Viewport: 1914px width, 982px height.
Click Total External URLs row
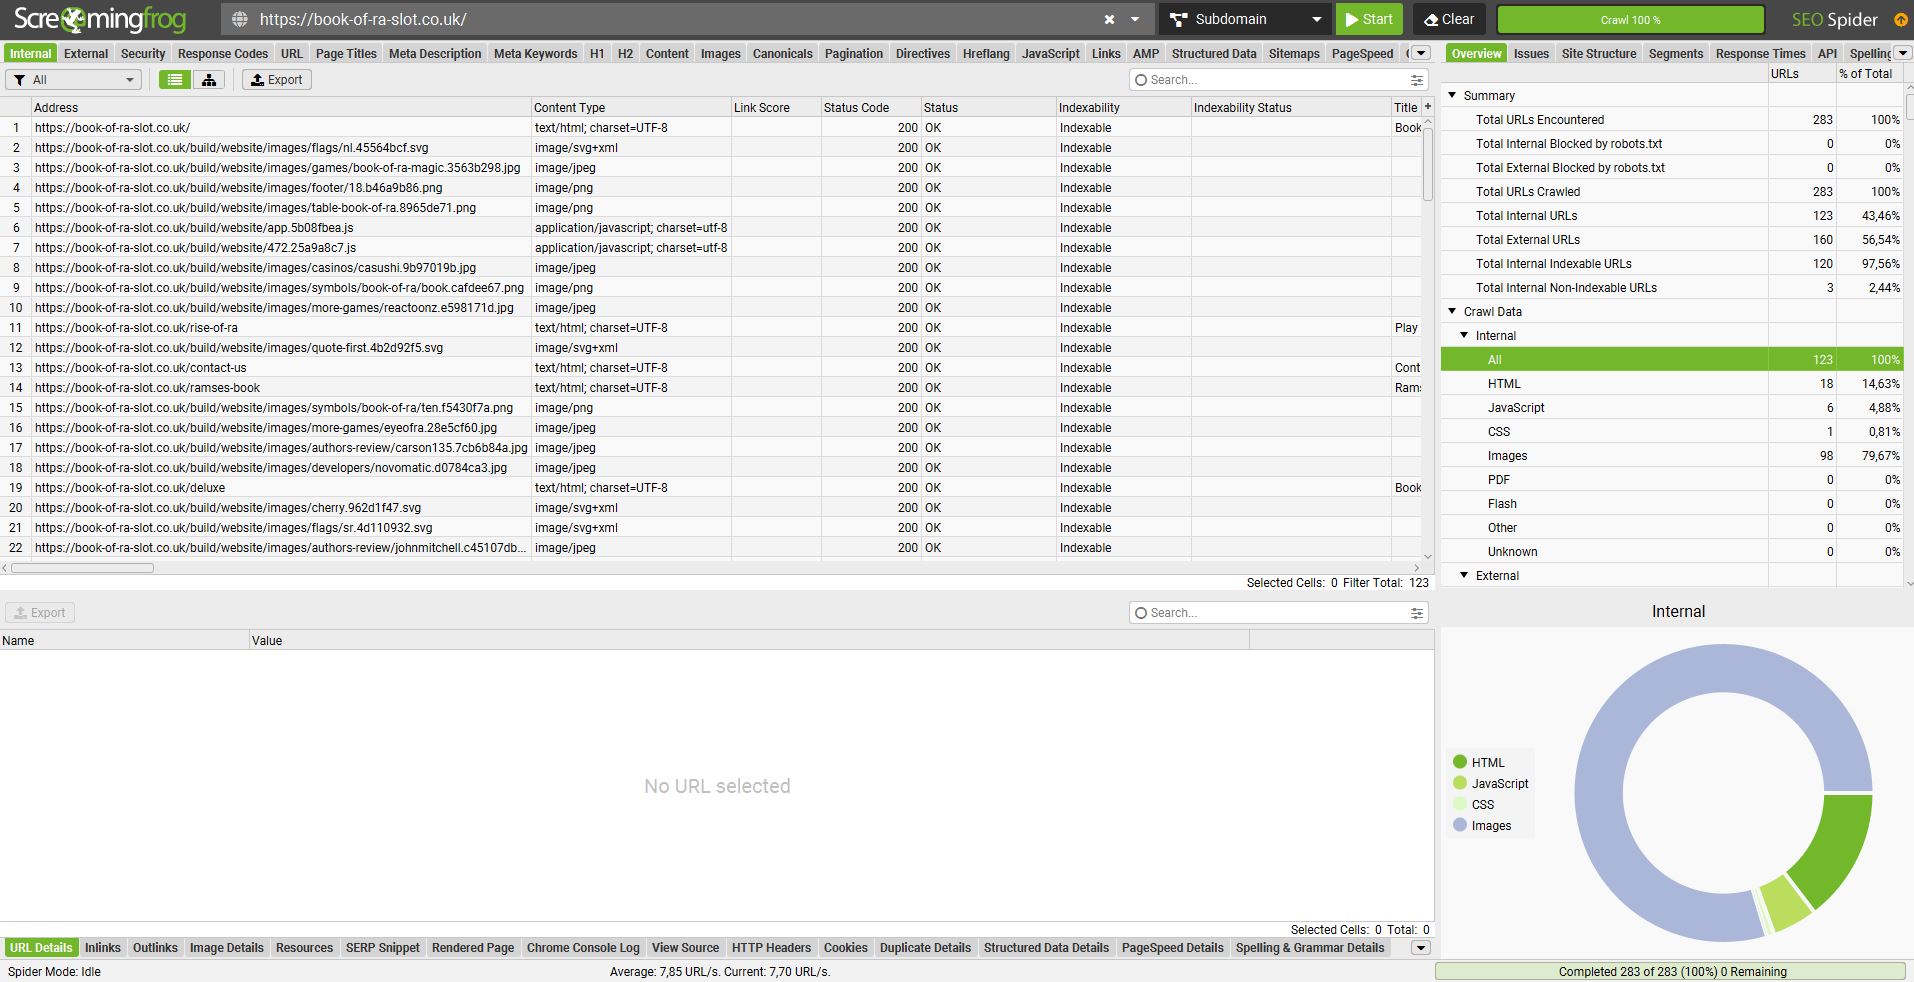click(1671, 240)
